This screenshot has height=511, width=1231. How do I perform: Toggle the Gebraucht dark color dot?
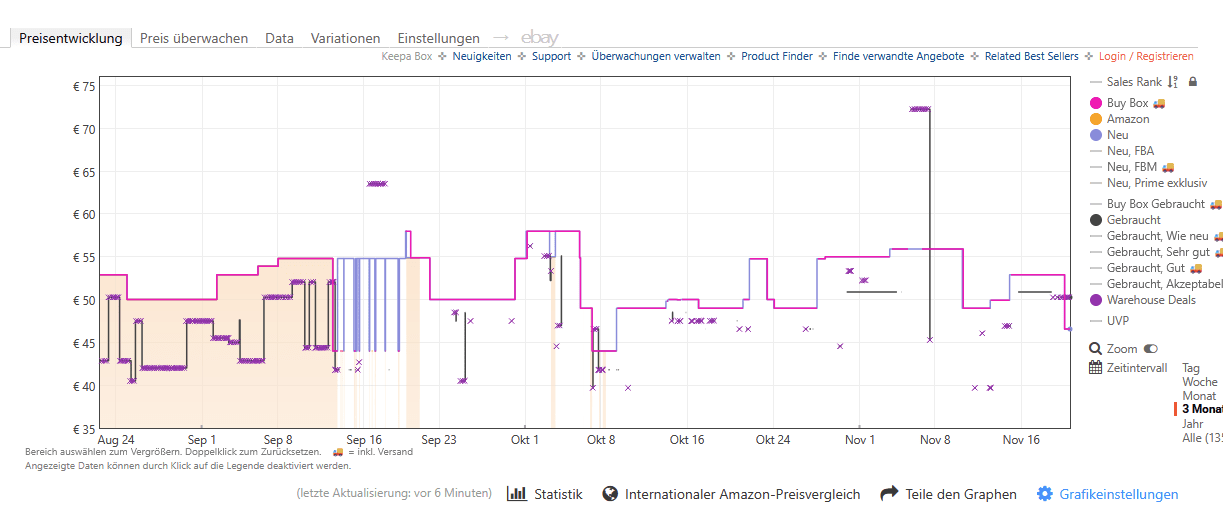tap(1096, 220)
